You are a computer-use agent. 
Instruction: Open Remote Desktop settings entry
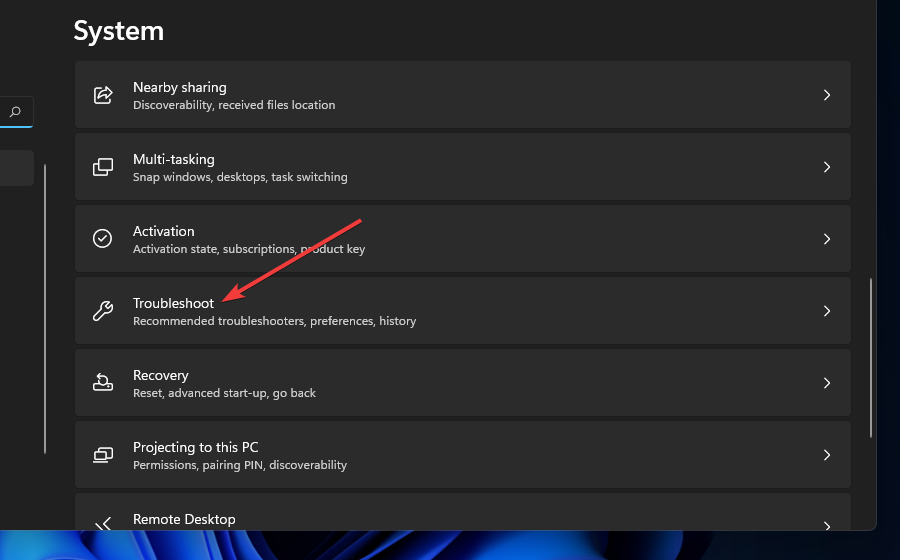pos(184,519)
